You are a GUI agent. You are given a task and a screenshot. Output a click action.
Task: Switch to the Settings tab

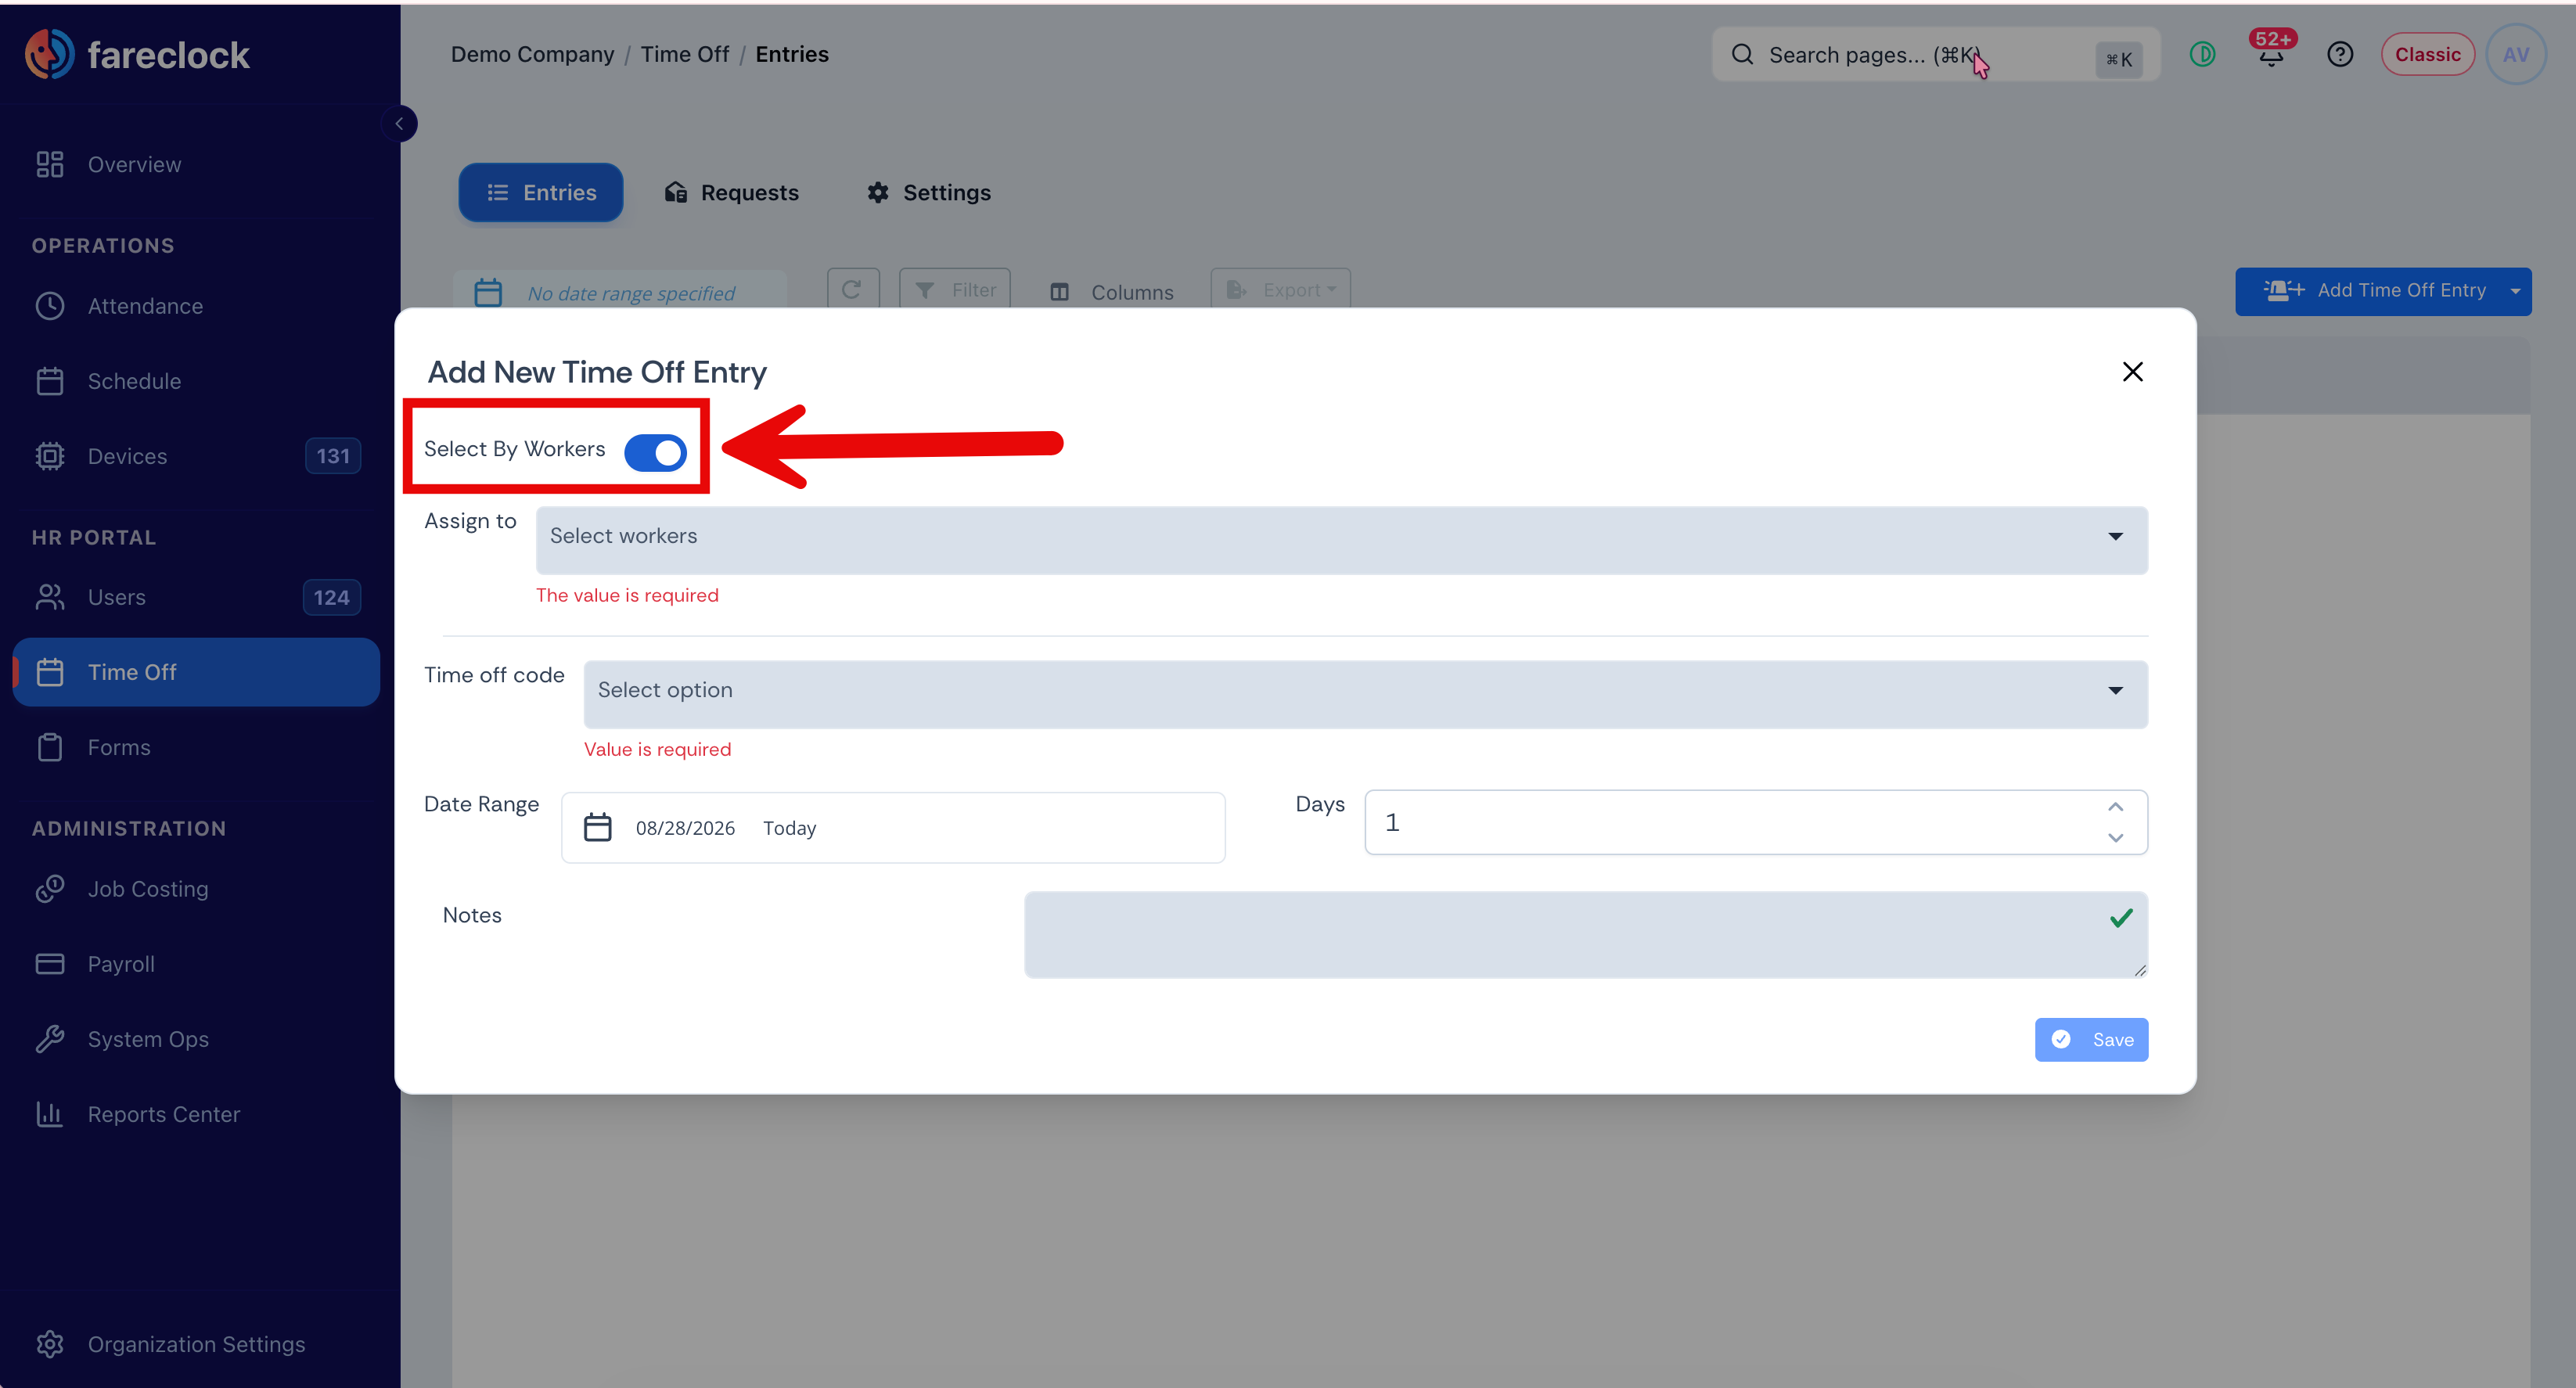928,192
